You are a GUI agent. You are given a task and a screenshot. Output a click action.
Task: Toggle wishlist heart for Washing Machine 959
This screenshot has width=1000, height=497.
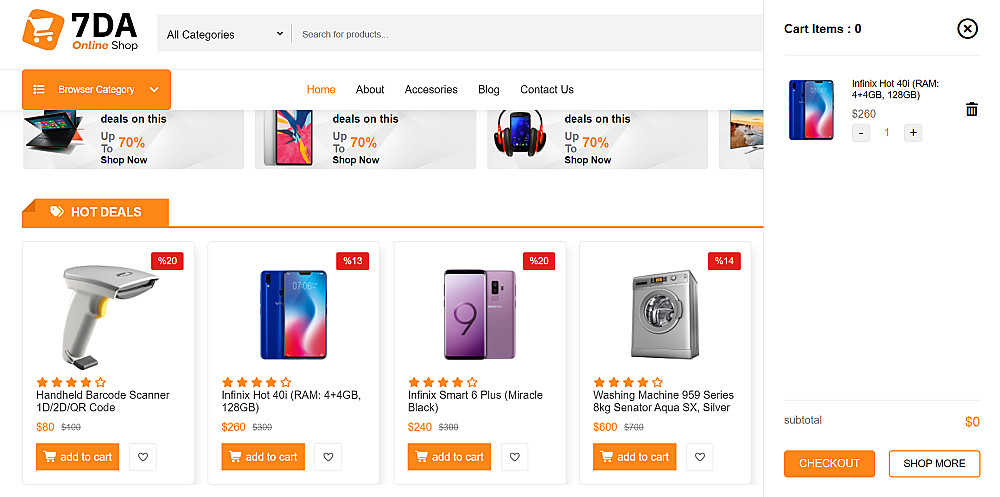[700, 457]
